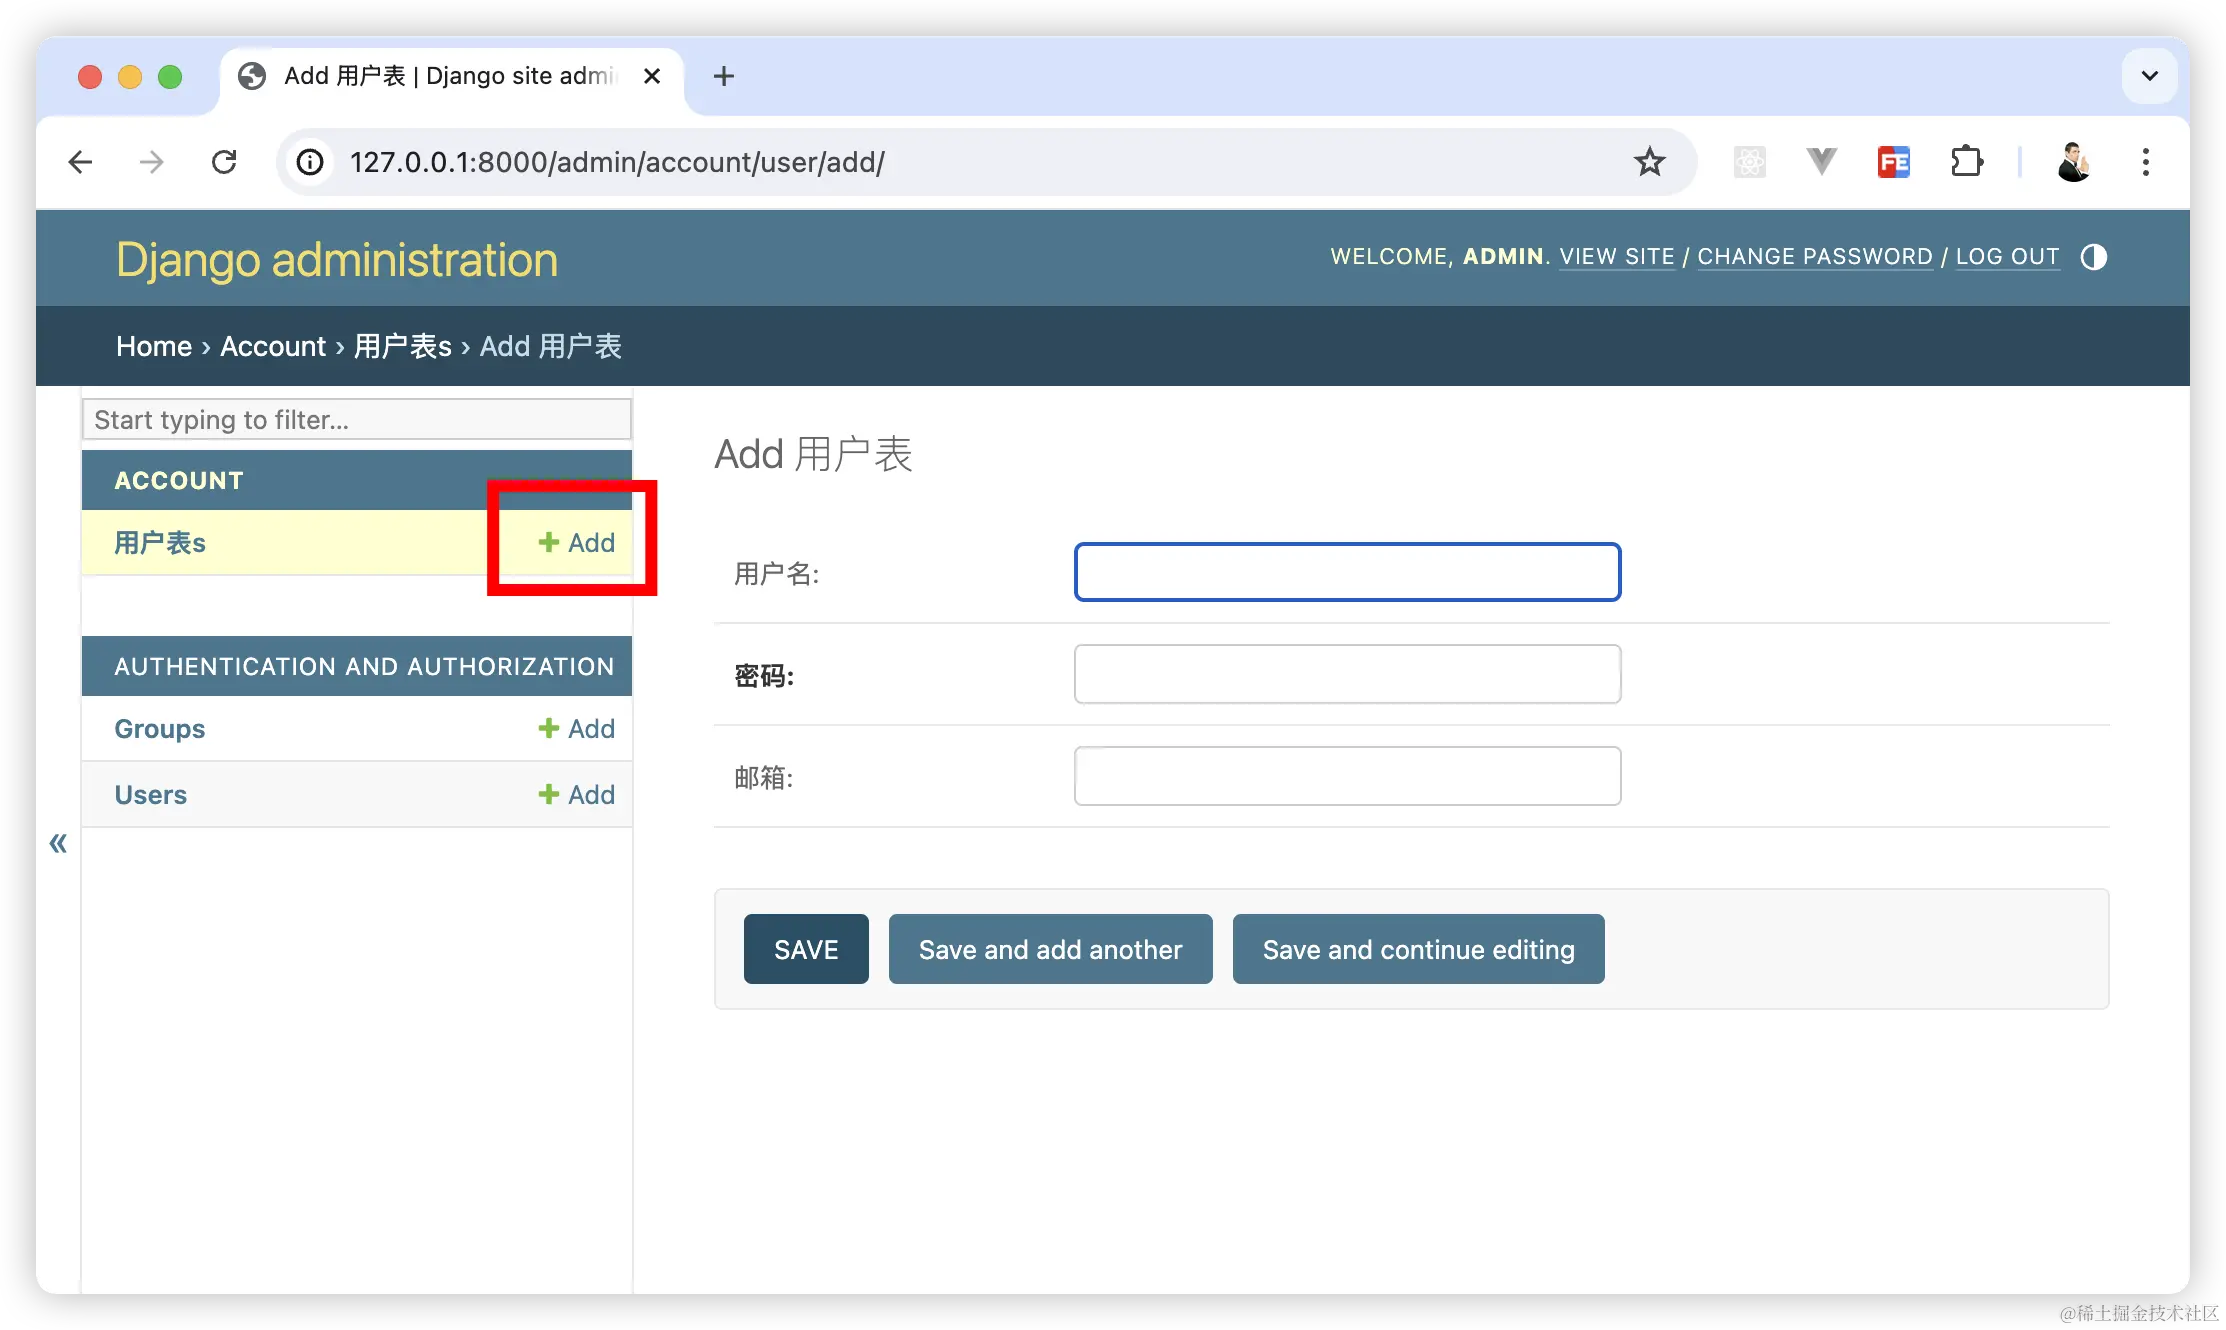Click the React devtools extension icon

[x=1749, y=162]
